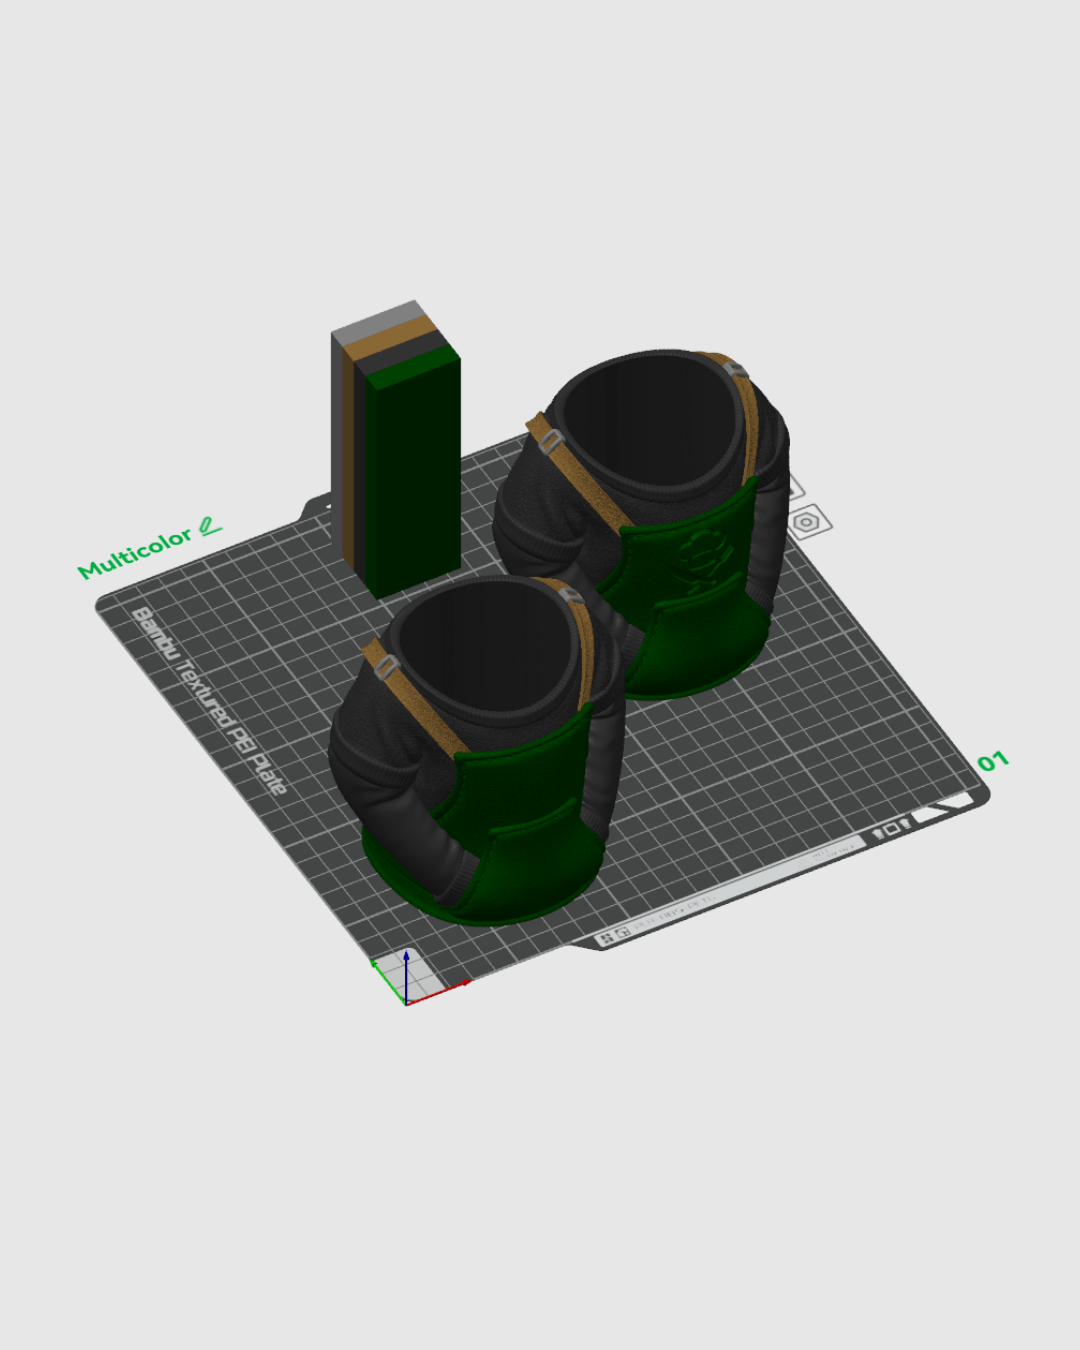Click the brown top strip of prime tower
The image size is (1080, 1350).
click(x=395, y=337)
